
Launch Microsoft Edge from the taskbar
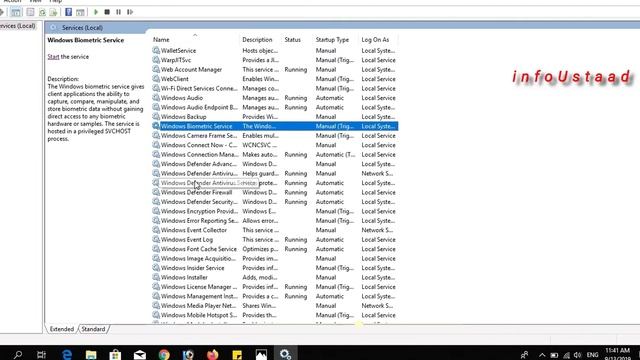point(67,354)
